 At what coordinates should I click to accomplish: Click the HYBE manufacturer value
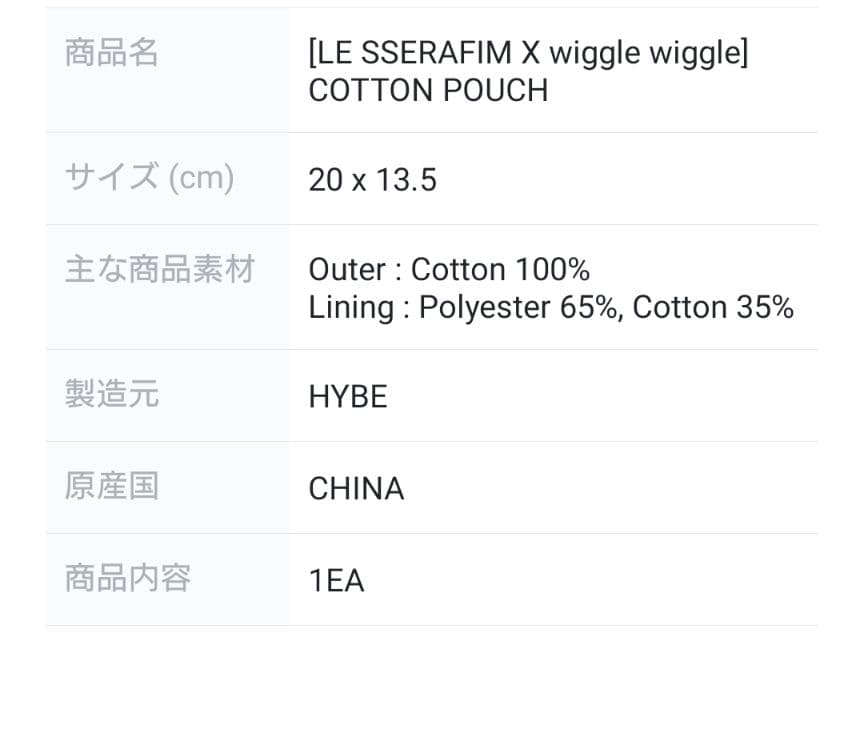point(347,397)
